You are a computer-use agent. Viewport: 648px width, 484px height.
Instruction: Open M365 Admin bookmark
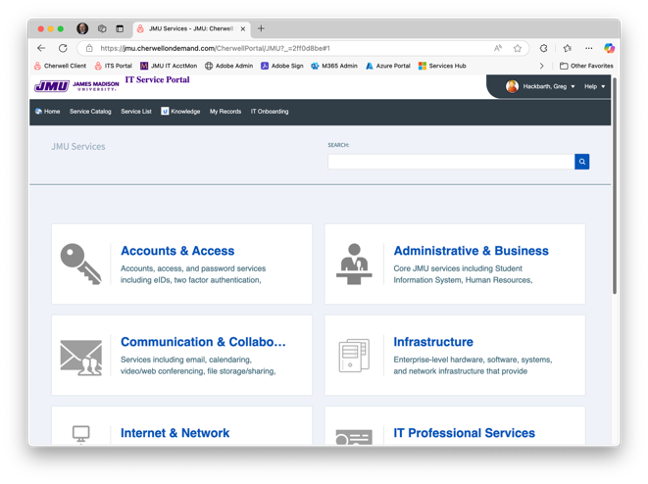(334, 66)
